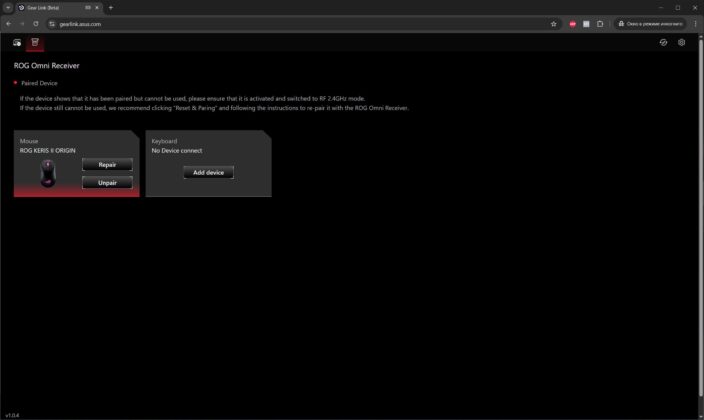Image resolution: width=704 pixels, height=420 pixels.
Task: Go forward one page
Action: point(22,24)
